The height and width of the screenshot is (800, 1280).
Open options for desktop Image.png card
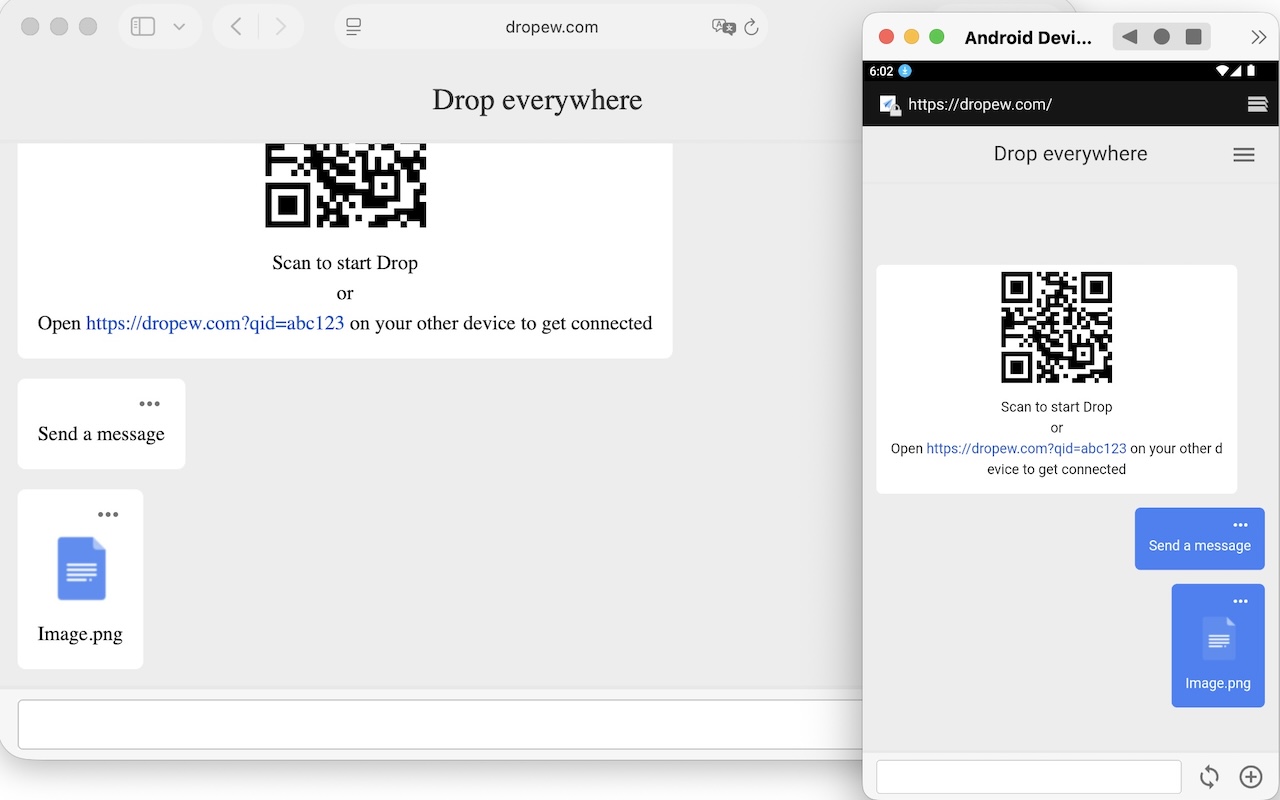(x=108, y=515)
